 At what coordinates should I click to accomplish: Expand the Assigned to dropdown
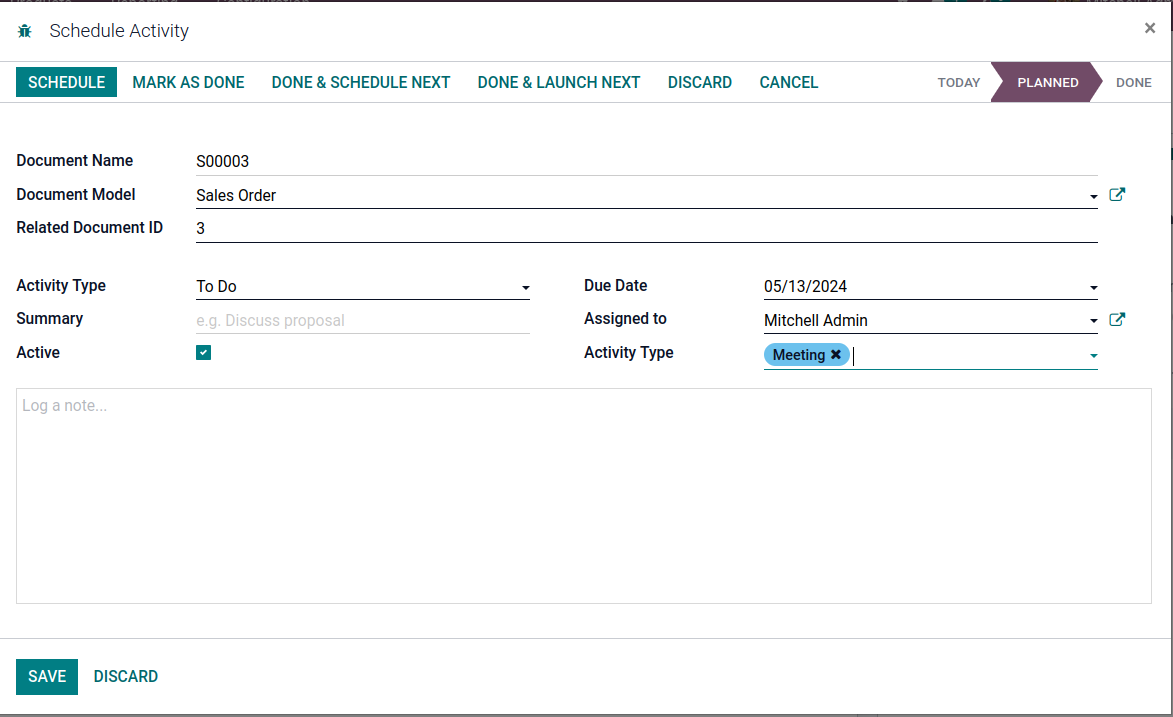pos(1093,322)
